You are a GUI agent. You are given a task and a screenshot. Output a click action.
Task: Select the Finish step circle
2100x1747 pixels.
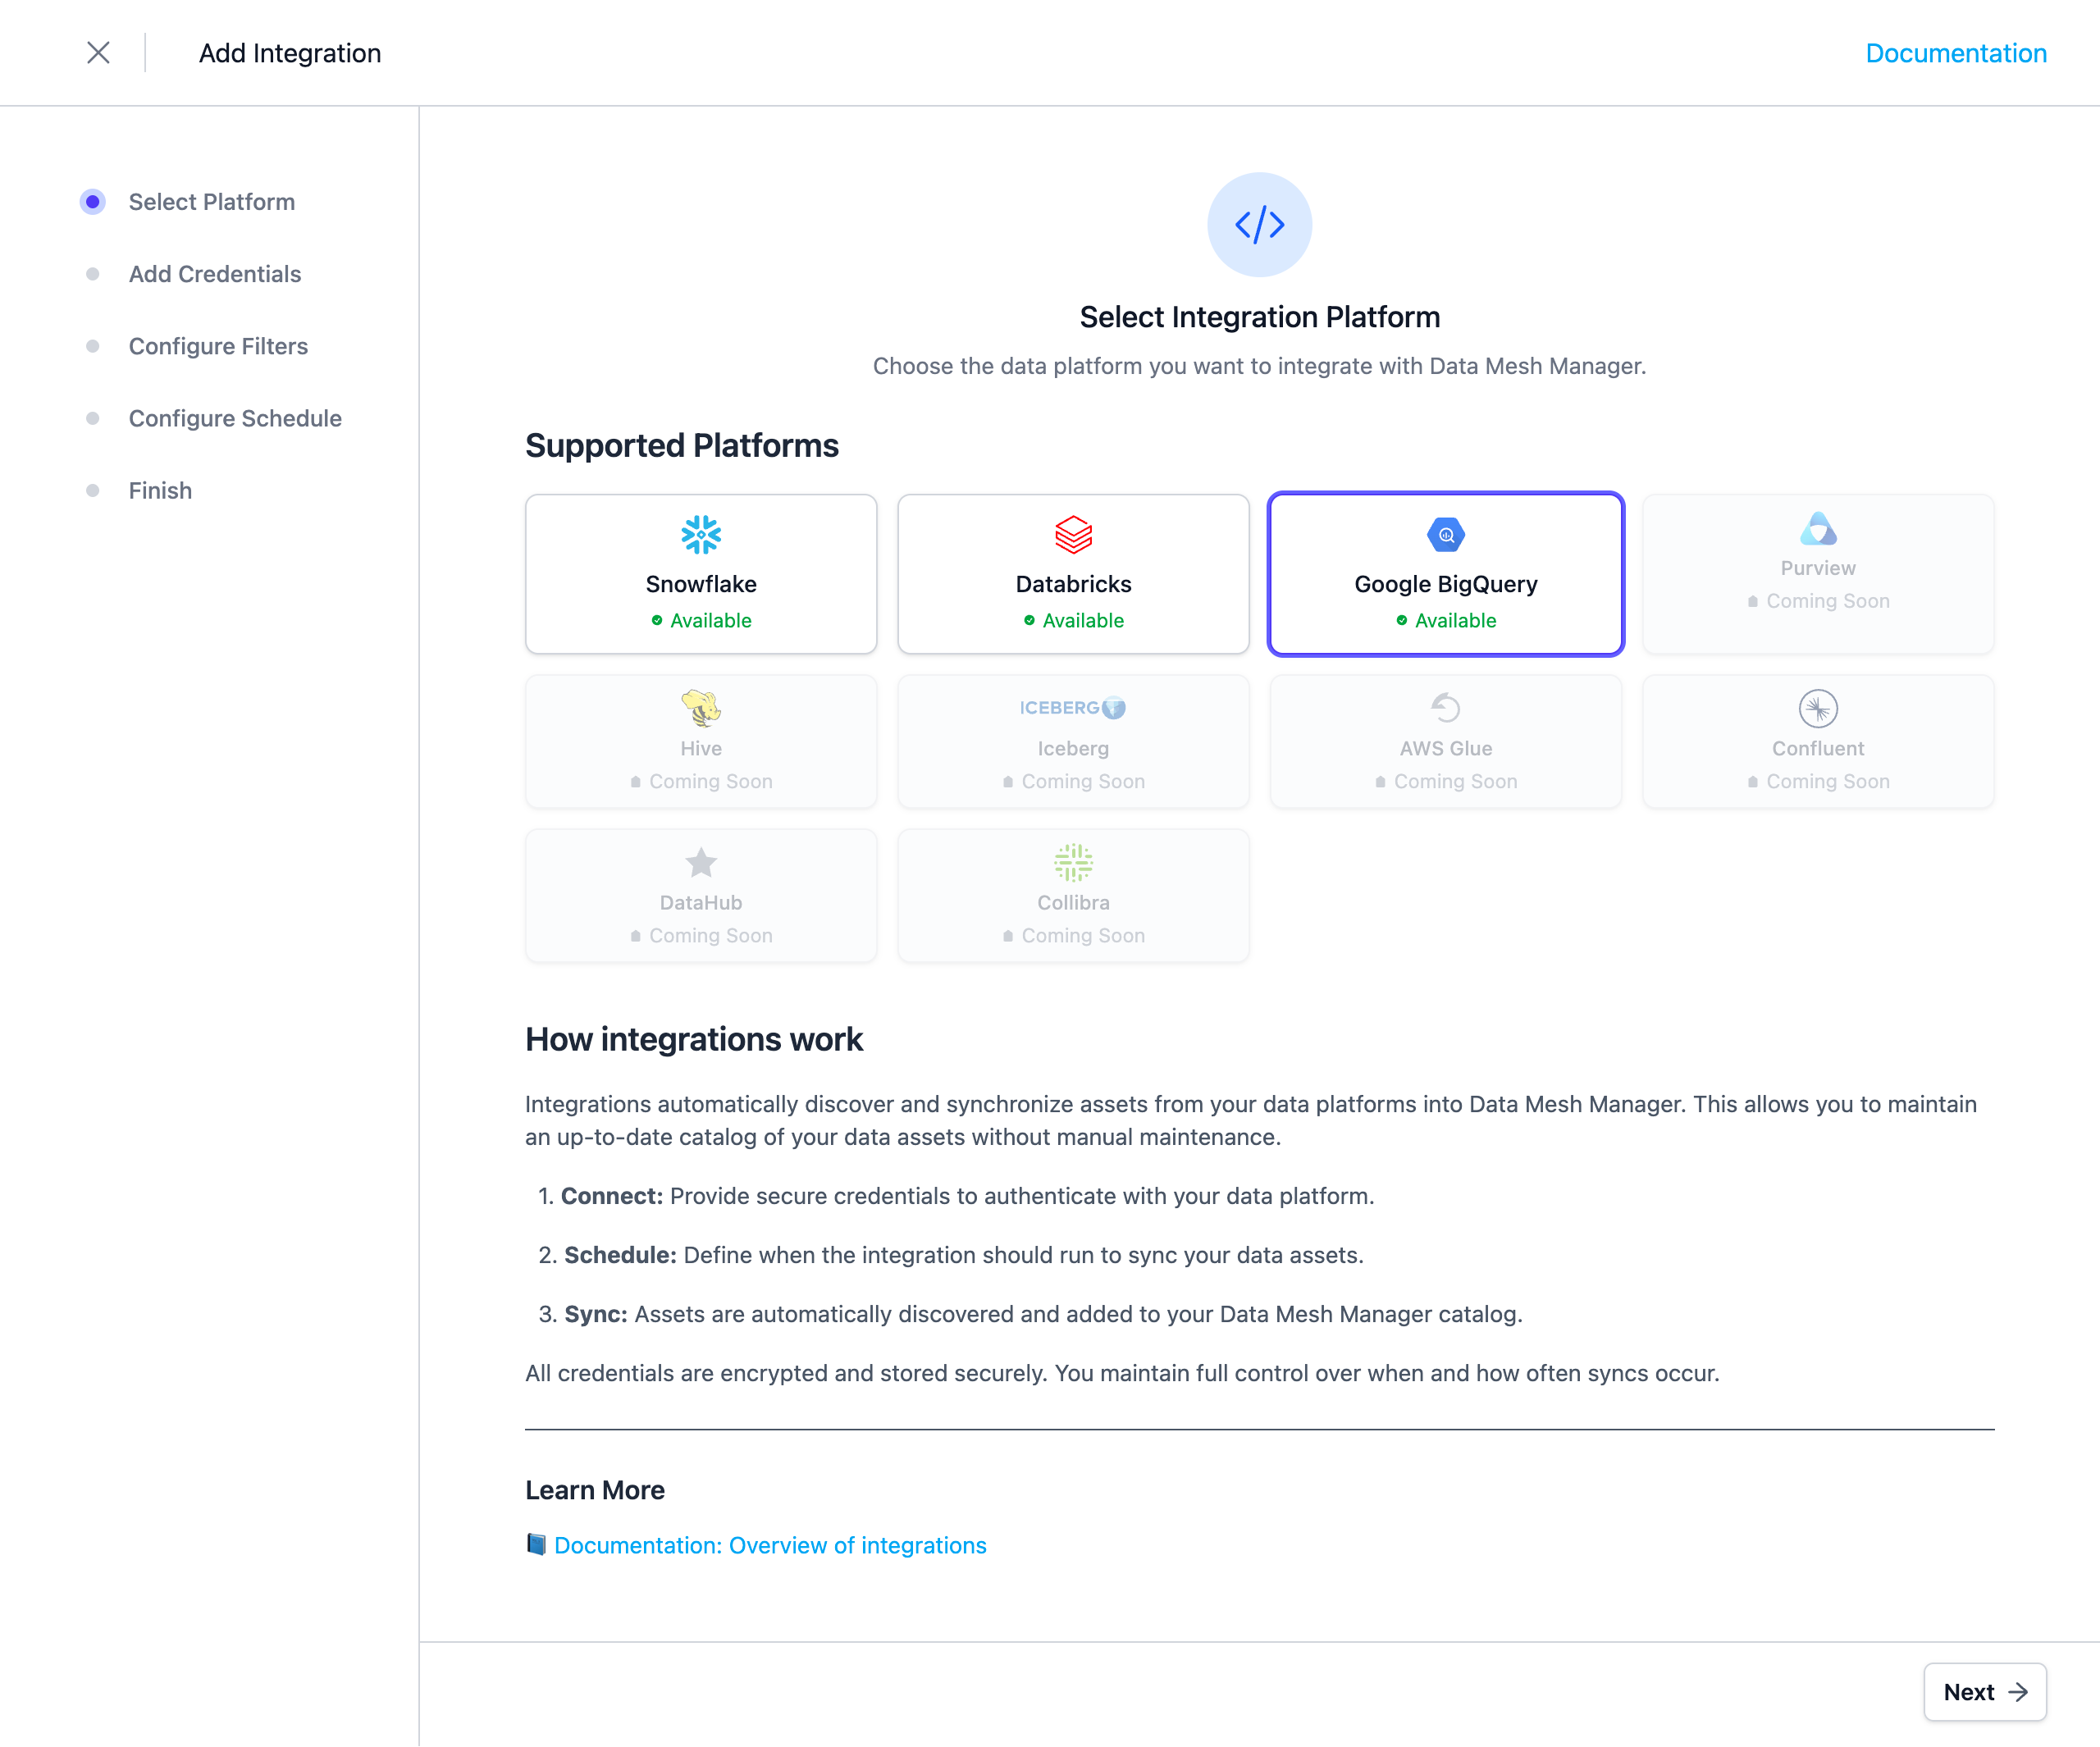tap(93, 490)
